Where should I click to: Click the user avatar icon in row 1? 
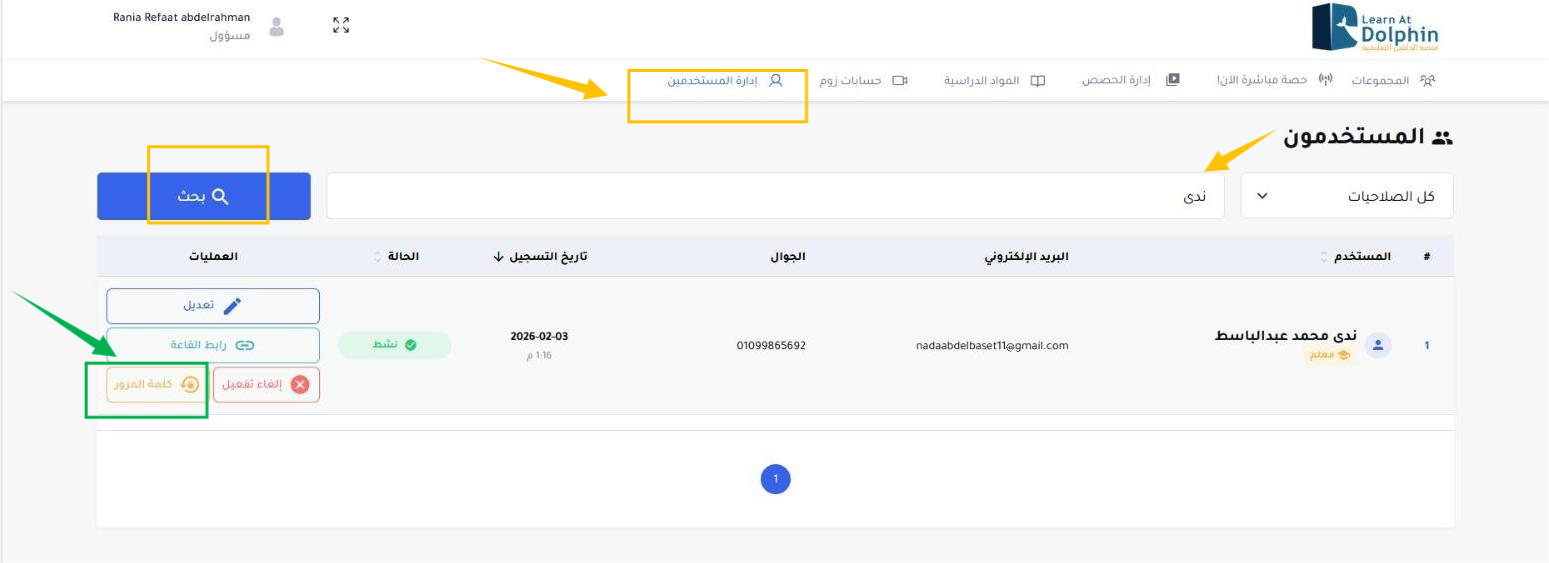point(1378,346)
